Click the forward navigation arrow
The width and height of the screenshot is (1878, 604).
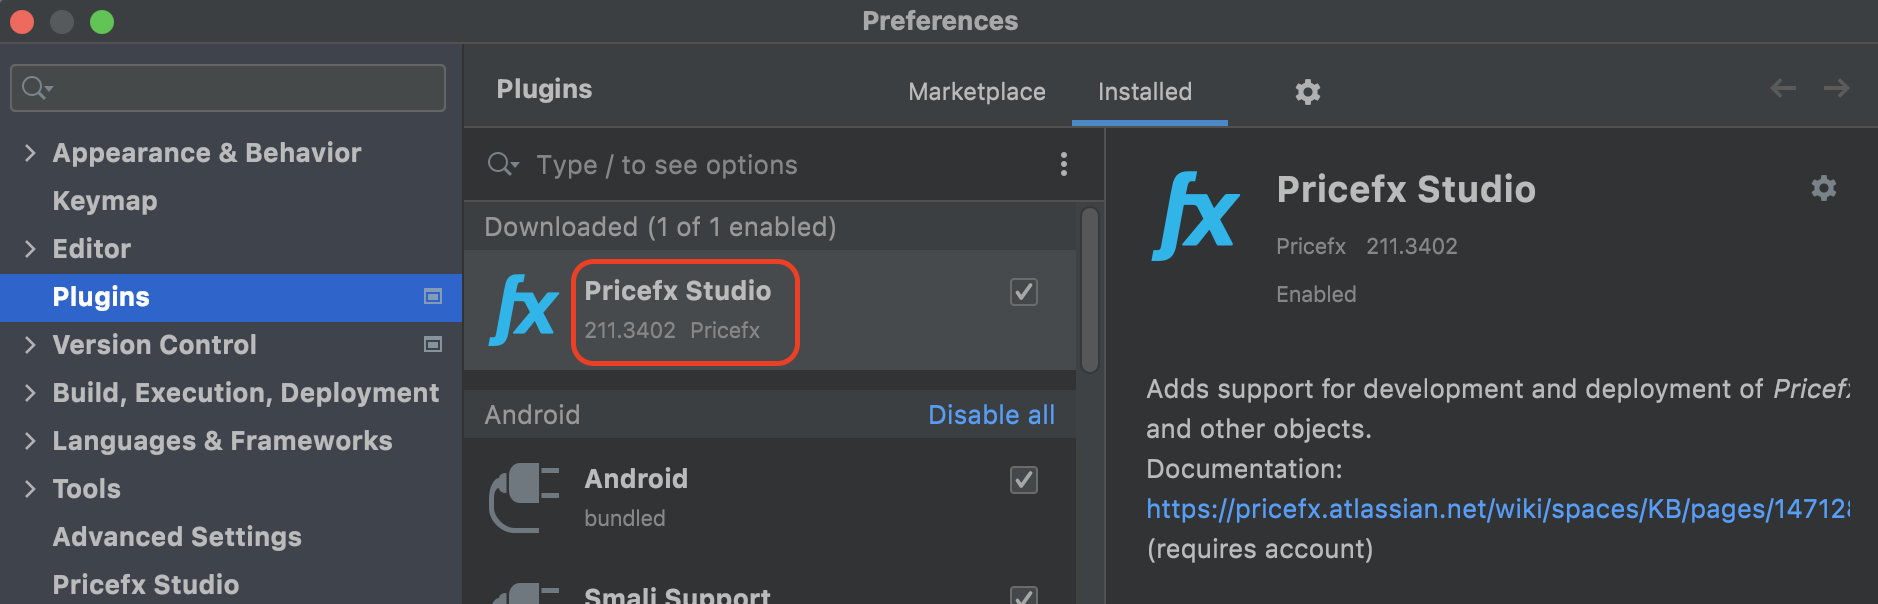1836,89
